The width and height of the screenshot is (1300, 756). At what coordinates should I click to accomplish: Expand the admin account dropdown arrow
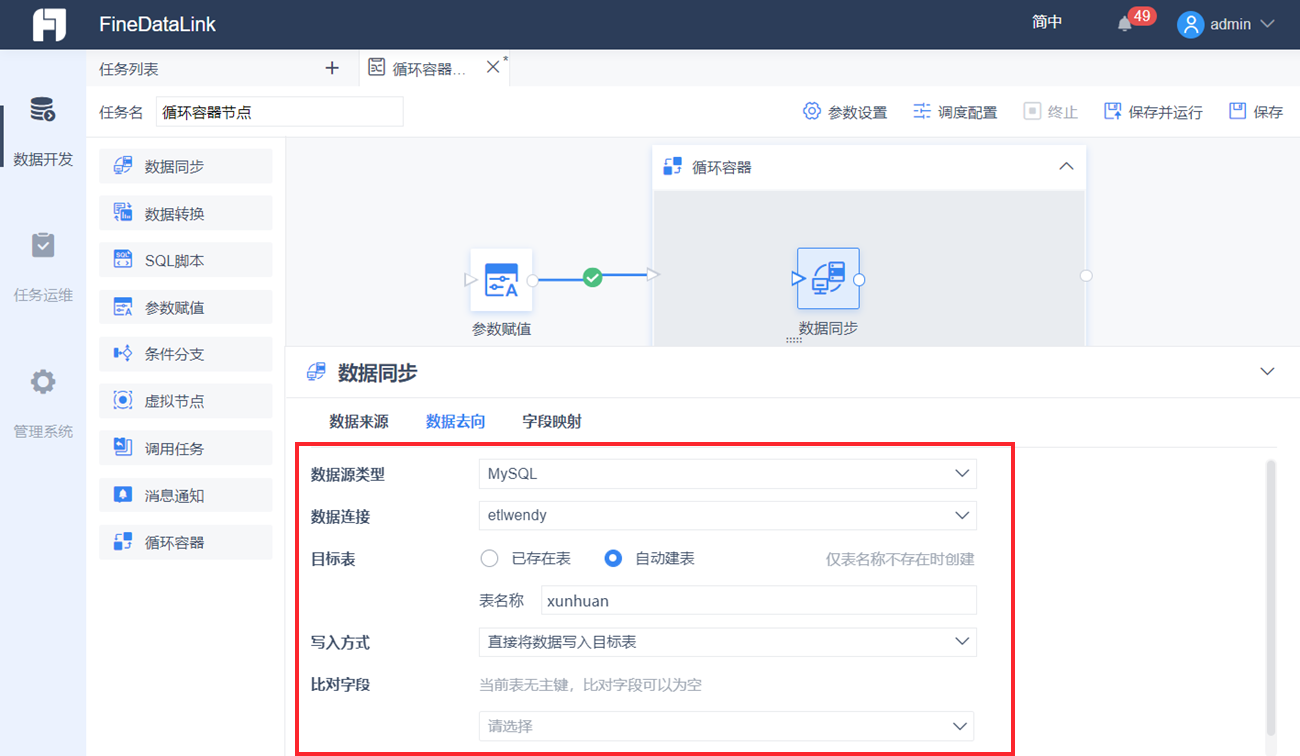pos(1267,24)
